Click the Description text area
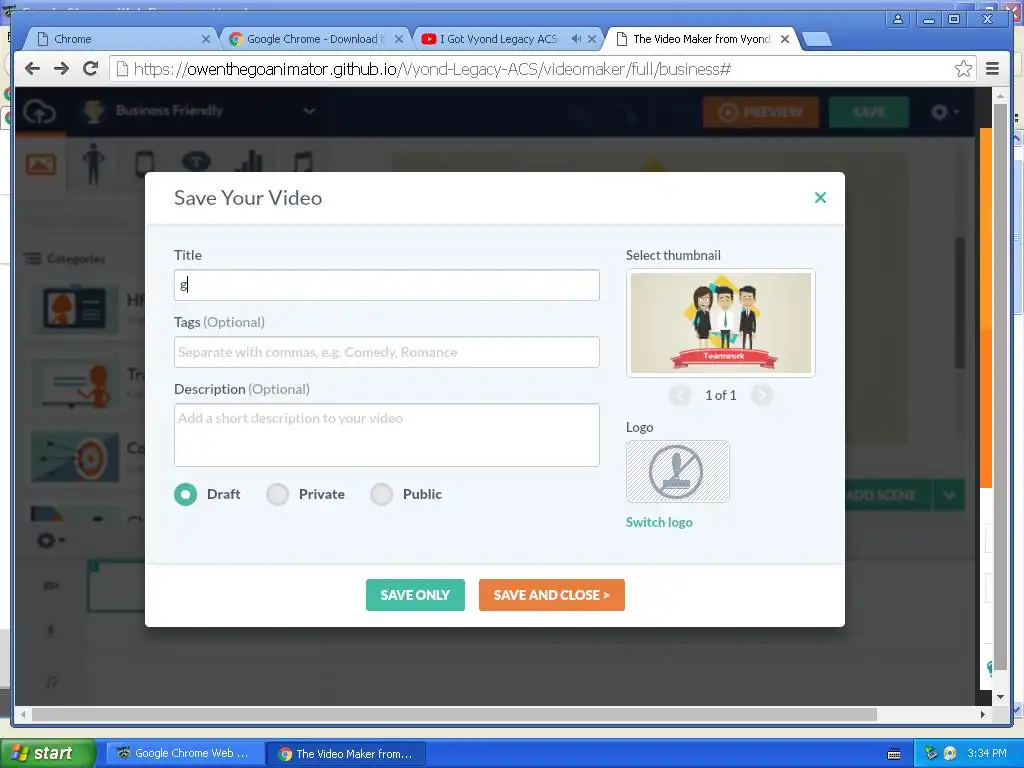The image size is (1024, 768). point(387,435)
